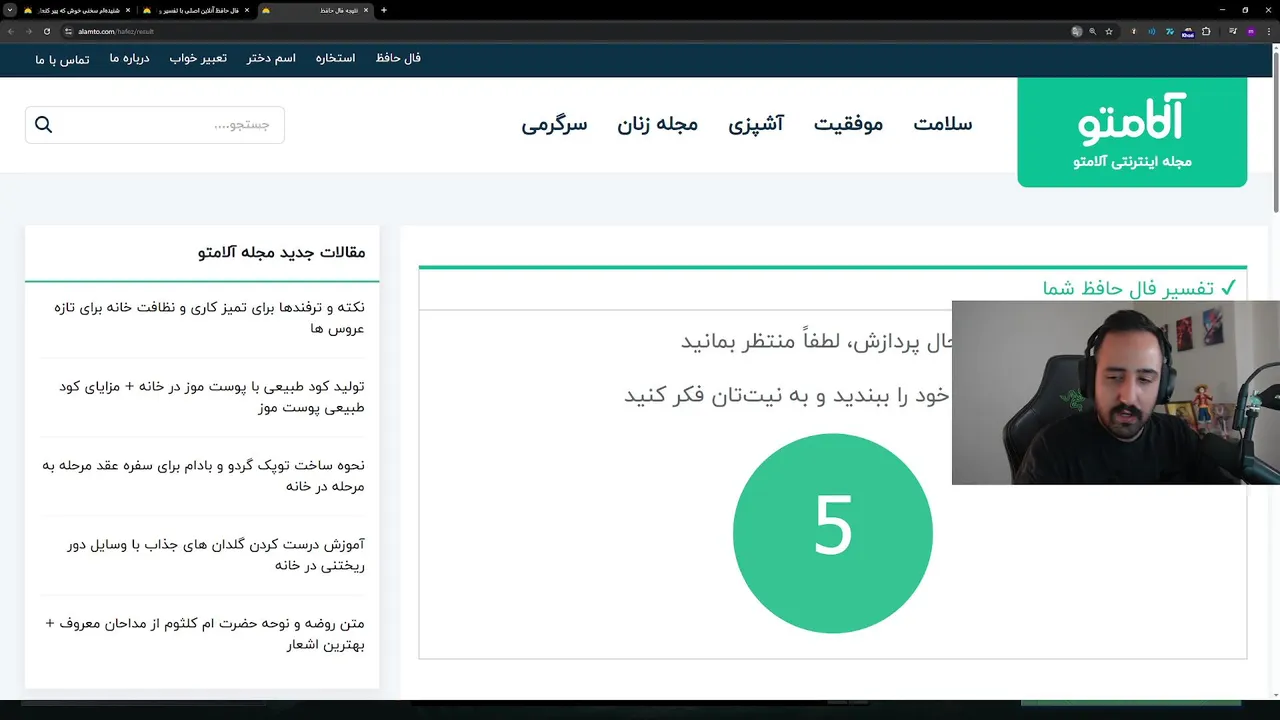This screenshot has width=1280, height=720.
Task: Open a new browser tab
Action: pyautogui.click(x=384, y=10)
